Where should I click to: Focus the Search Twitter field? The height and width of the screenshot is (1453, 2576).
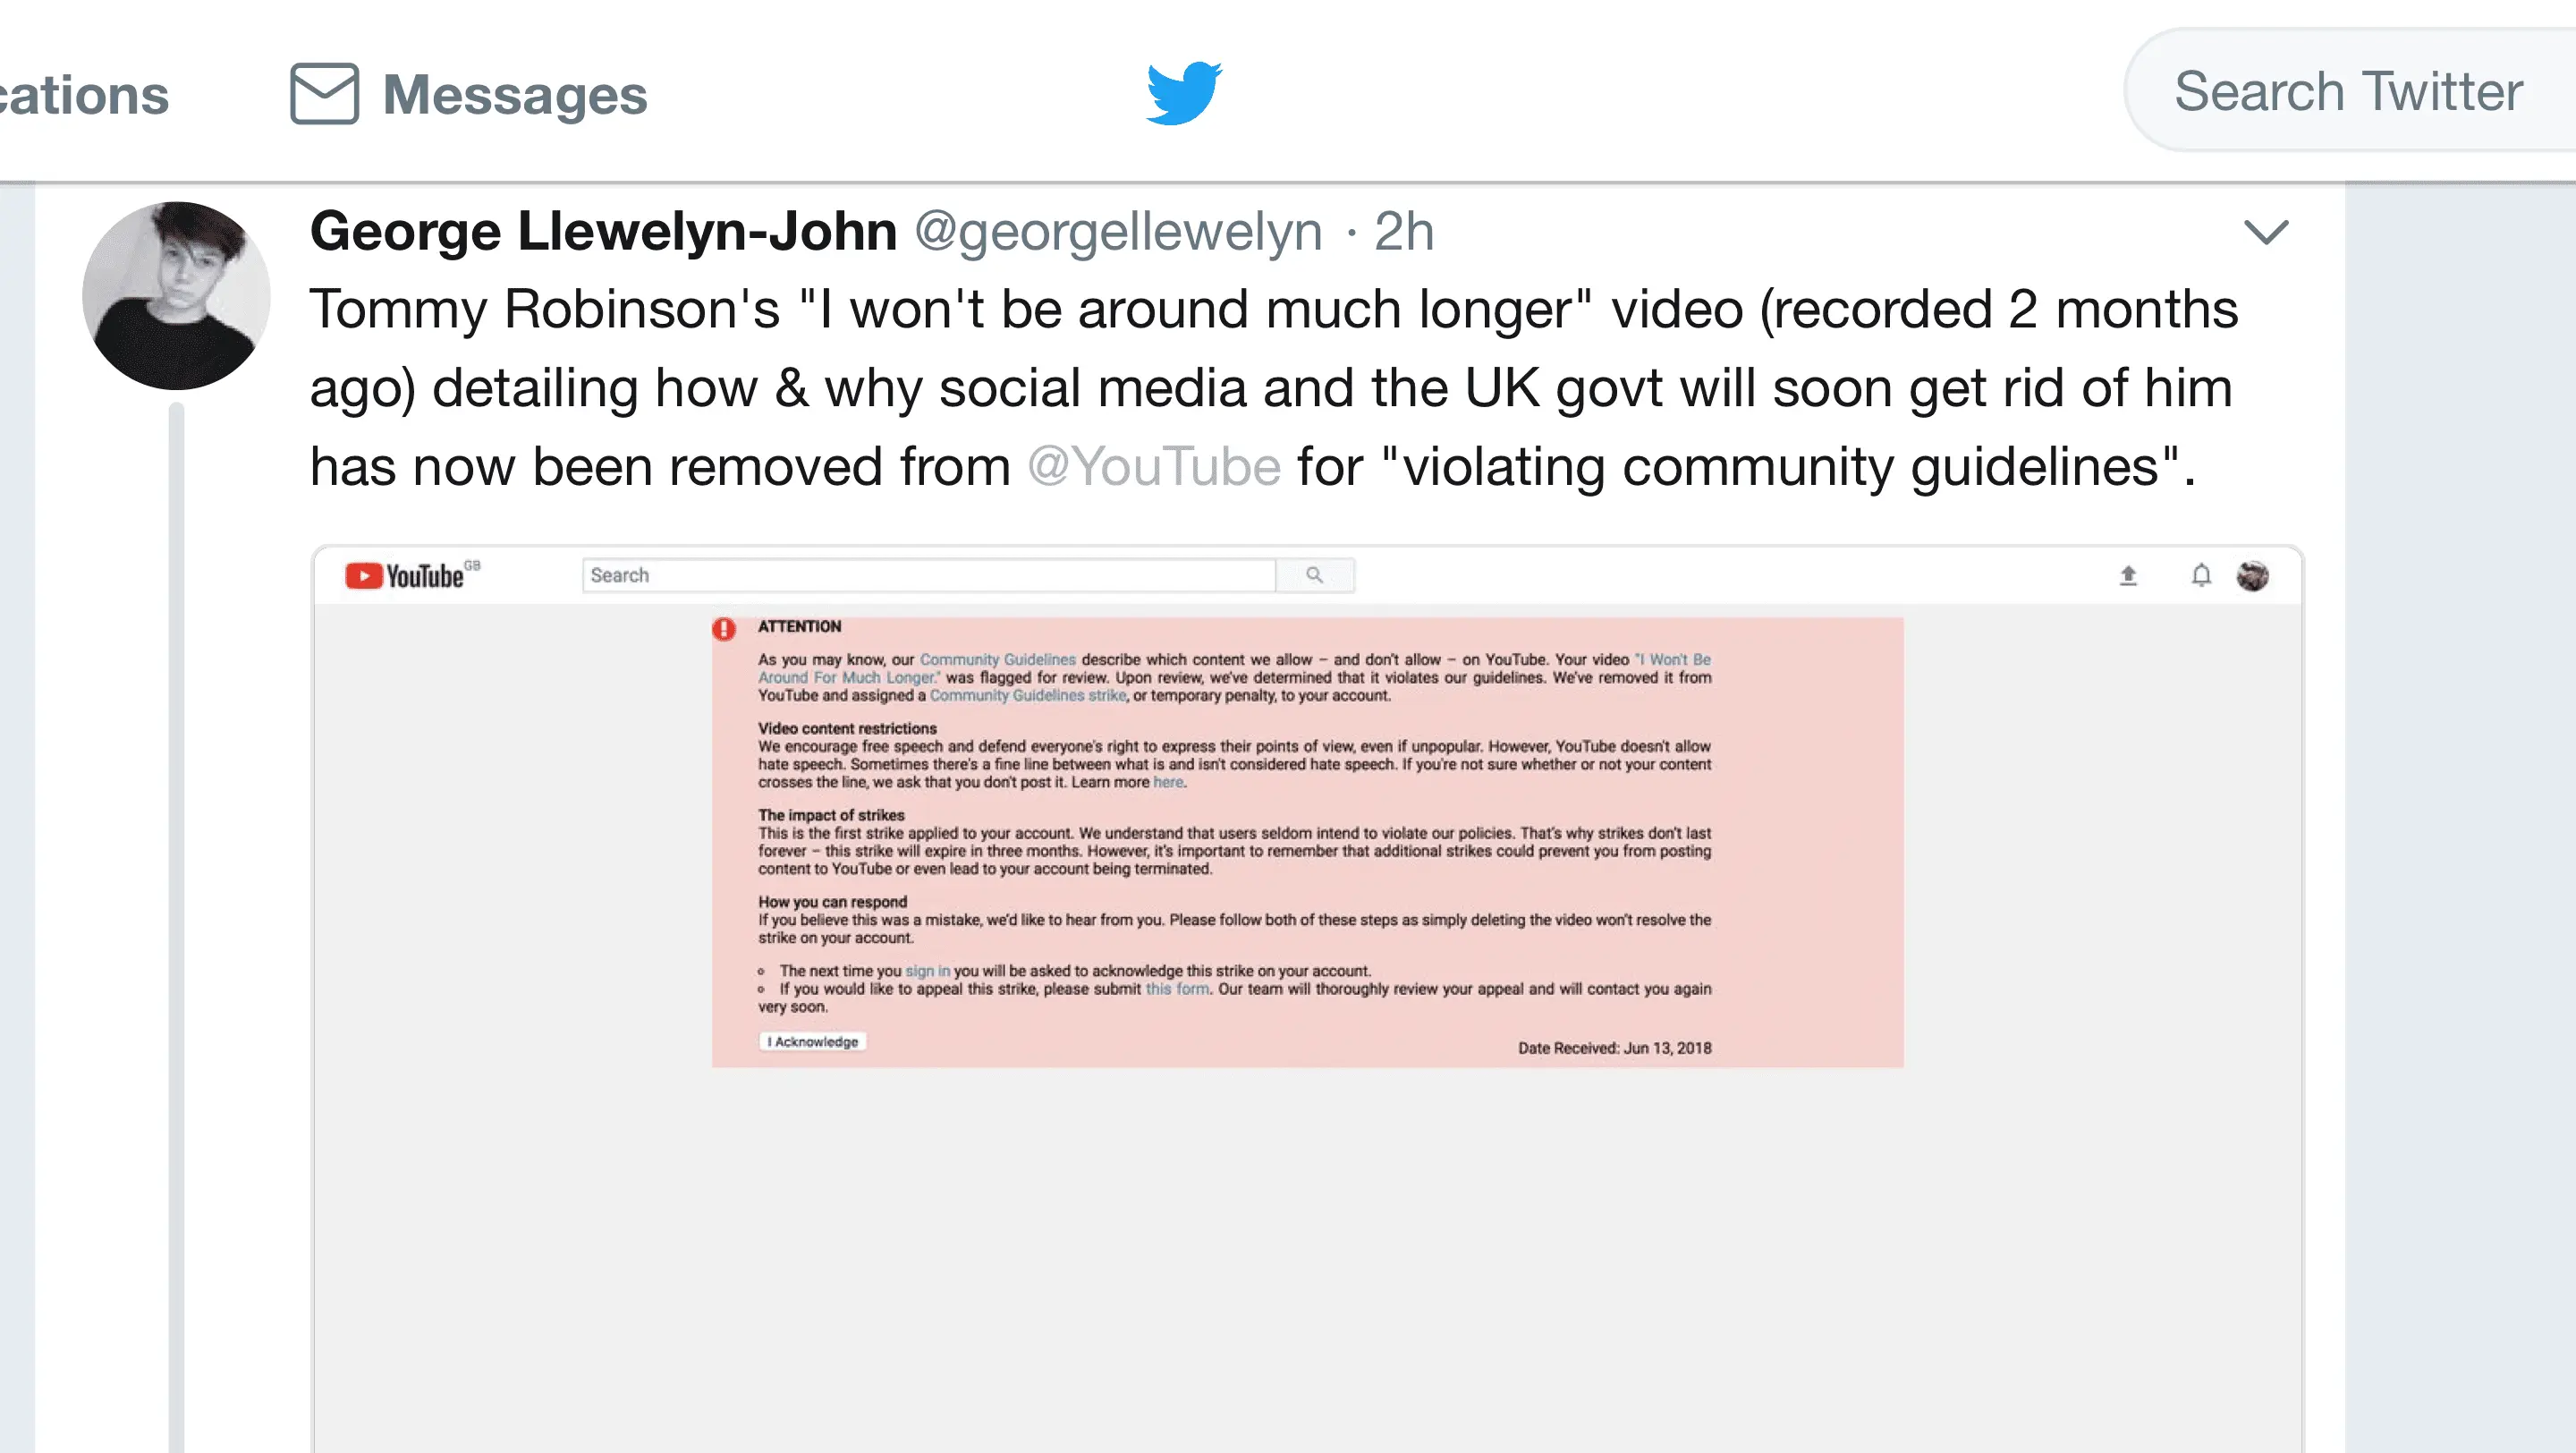(2350, 91)
